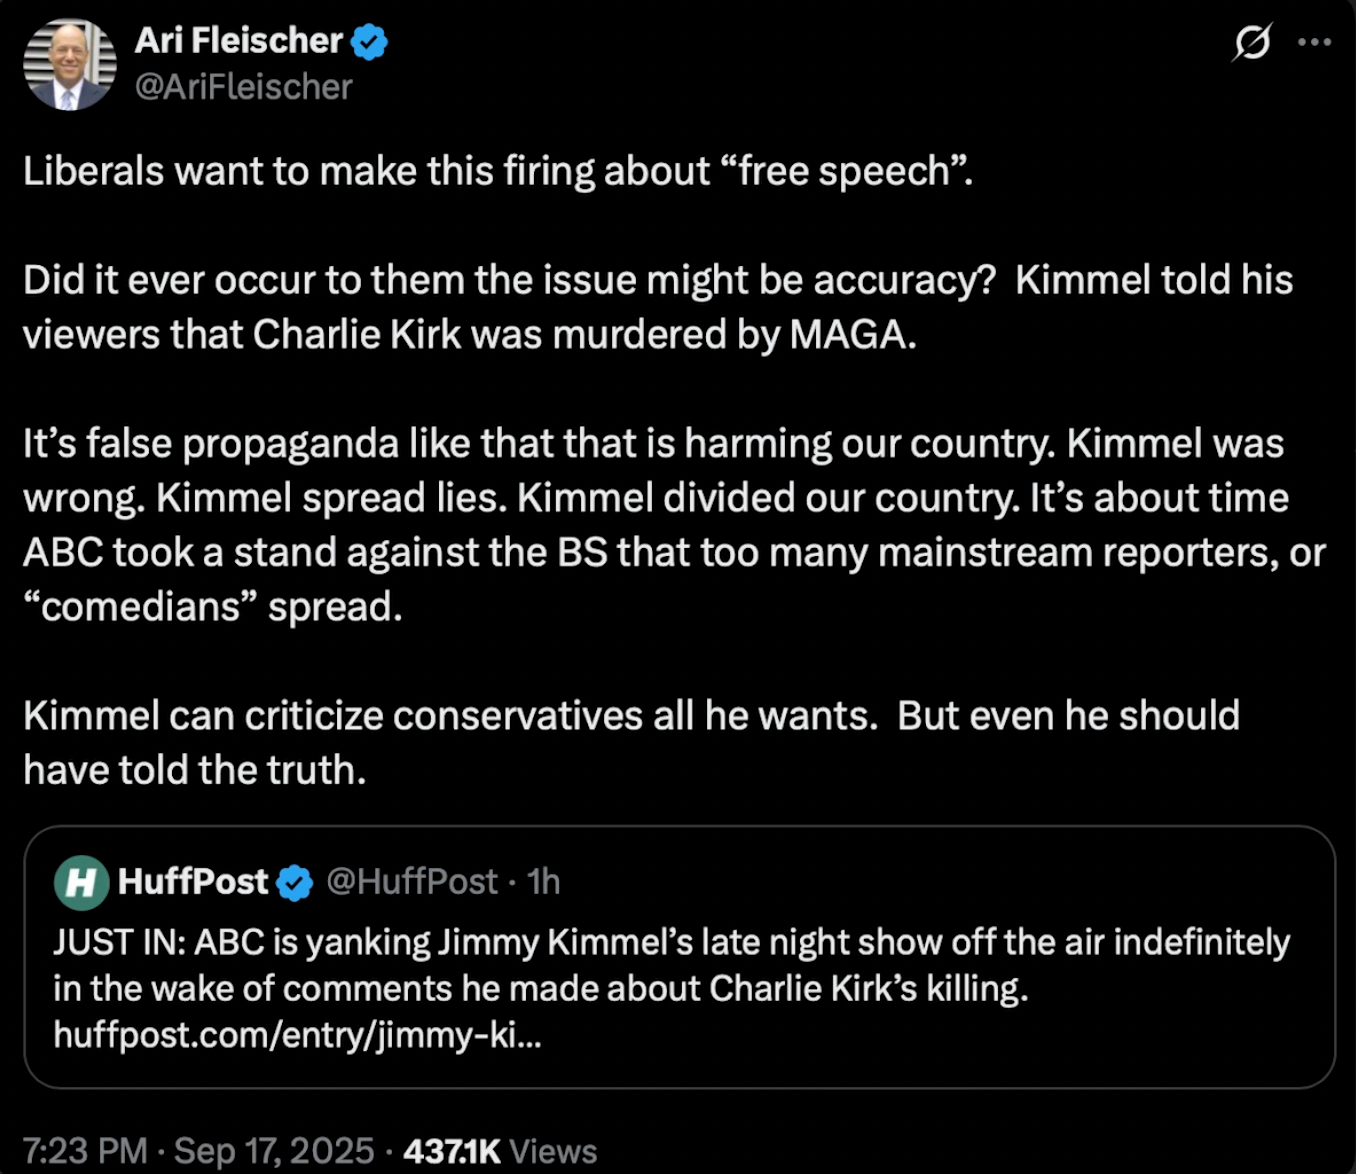Open the @HuffPost handle in quoted post
The height and width of the screenshot is (1174, 1356).
[x=412, y=882]
